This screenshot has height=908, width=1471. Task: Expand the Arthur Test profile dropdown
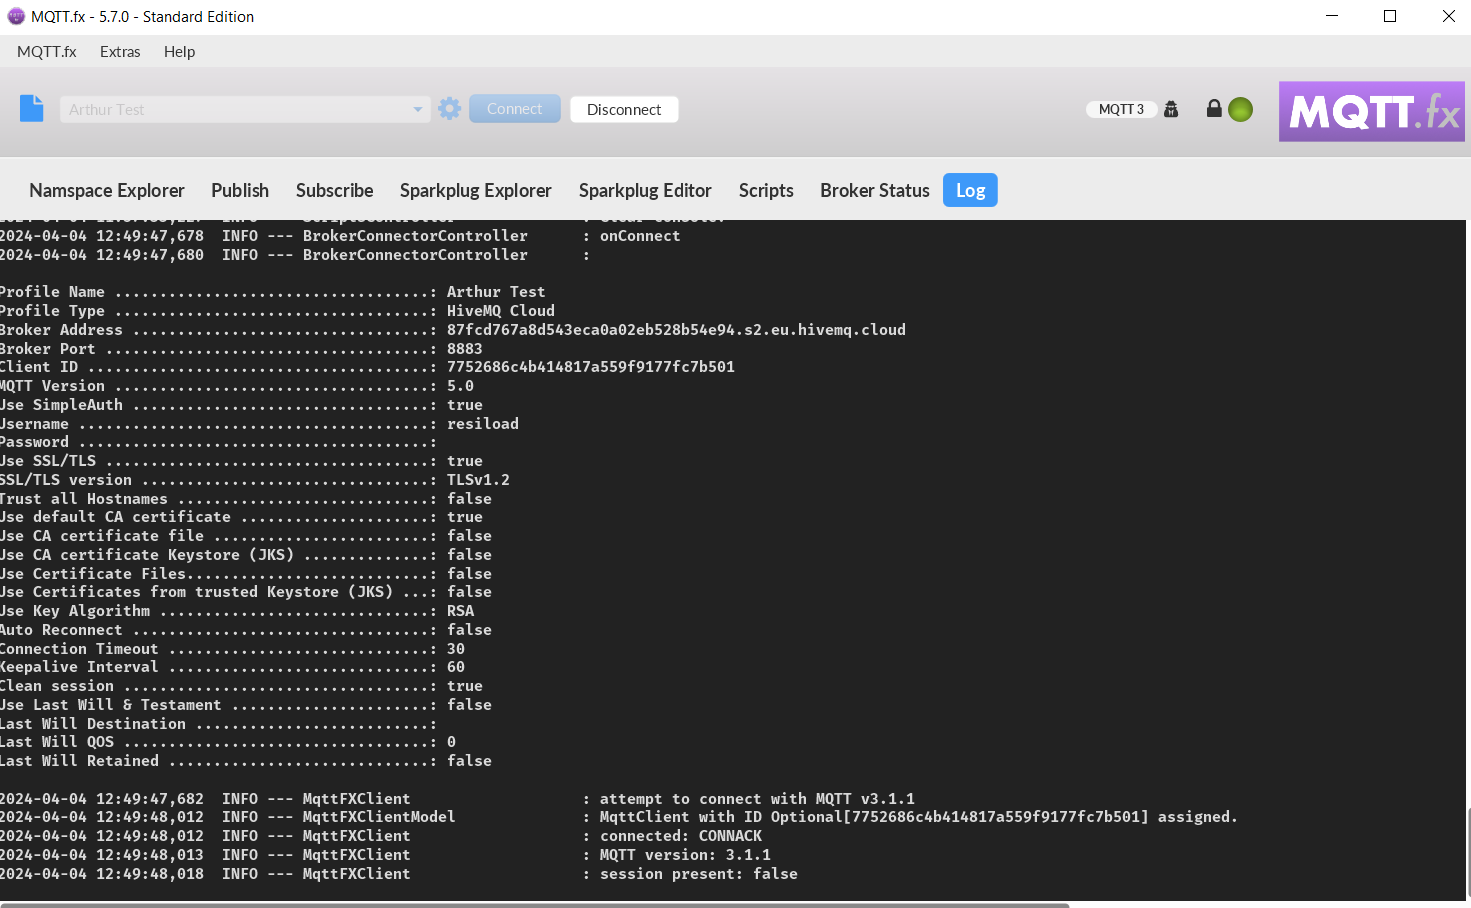pyautogui.click(x=417, y=110)
